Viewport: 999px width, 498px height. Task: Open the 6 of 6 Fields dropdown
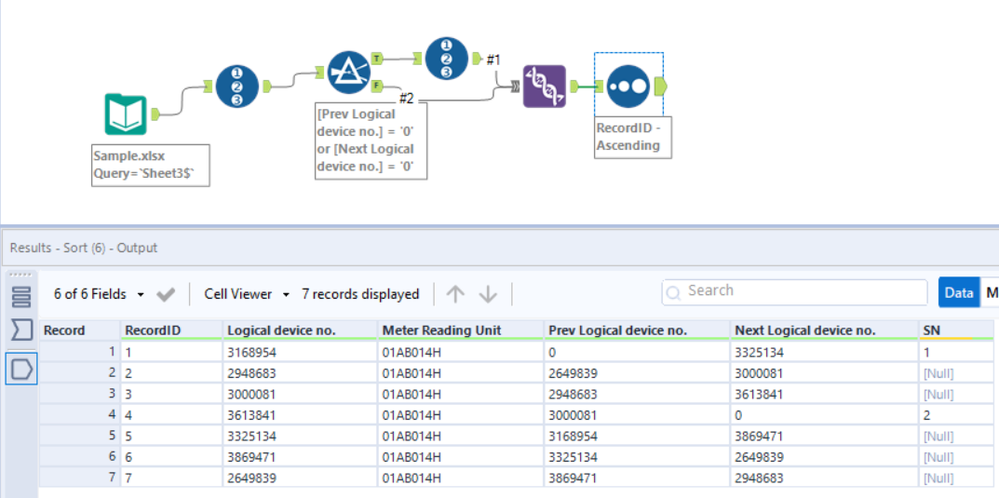click(99, 294)
